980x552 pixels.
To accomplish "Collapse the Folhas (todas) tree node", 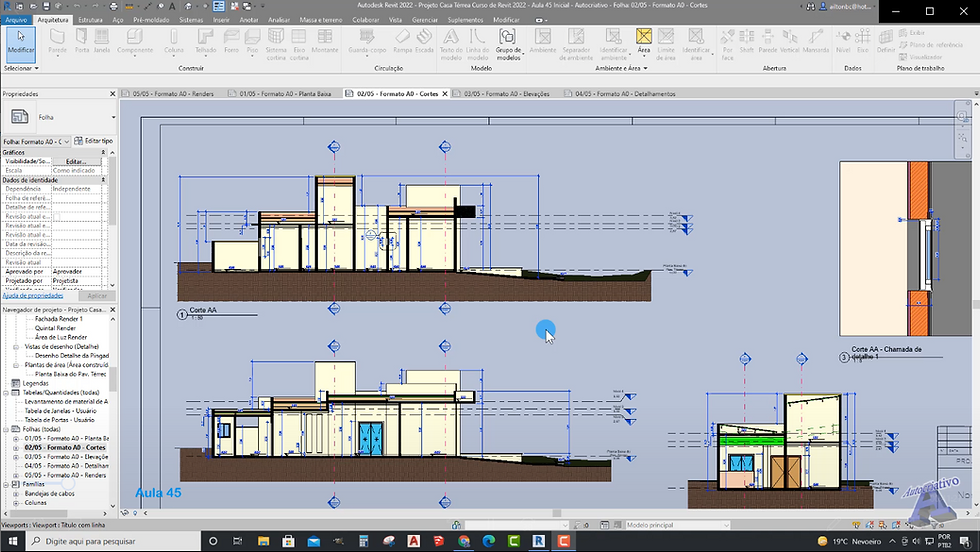I will (x=6, y=429).
